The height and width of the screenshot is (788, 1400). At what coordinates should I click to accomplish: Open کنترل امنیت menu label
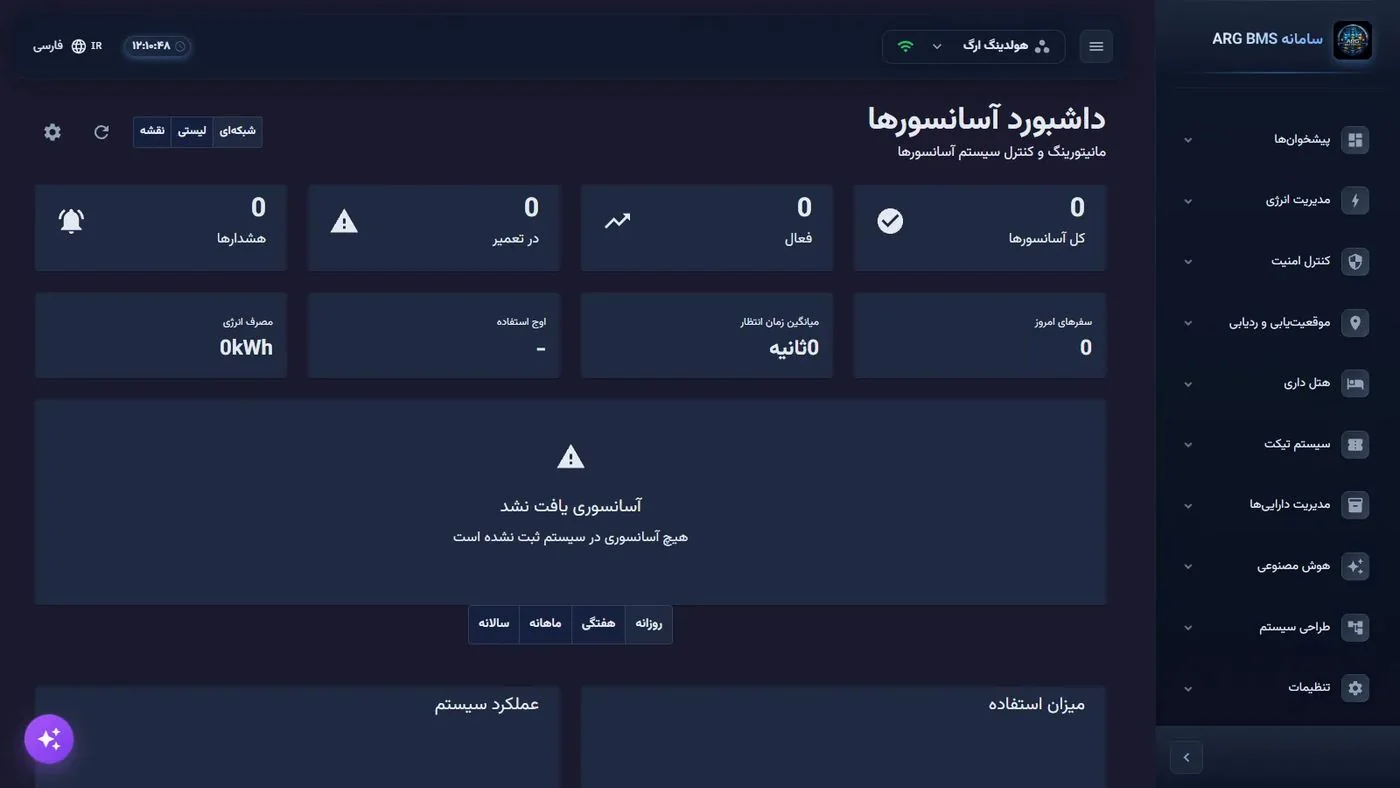(1301, 262)
